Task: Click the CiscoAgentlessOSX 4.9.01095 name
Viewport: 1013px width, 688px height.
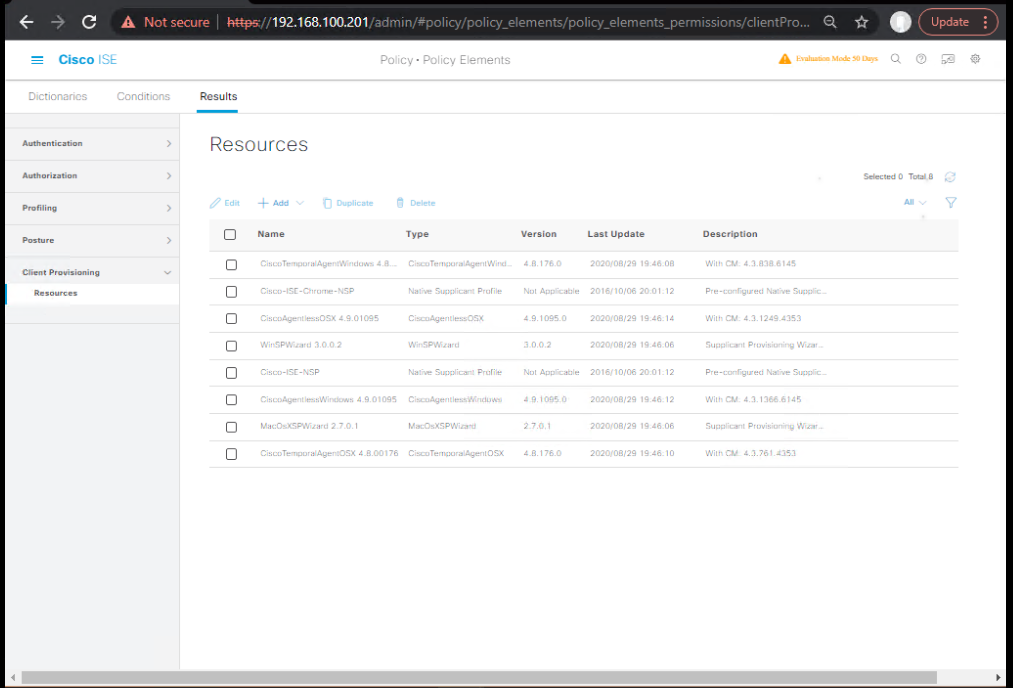Action: (319, 318)
